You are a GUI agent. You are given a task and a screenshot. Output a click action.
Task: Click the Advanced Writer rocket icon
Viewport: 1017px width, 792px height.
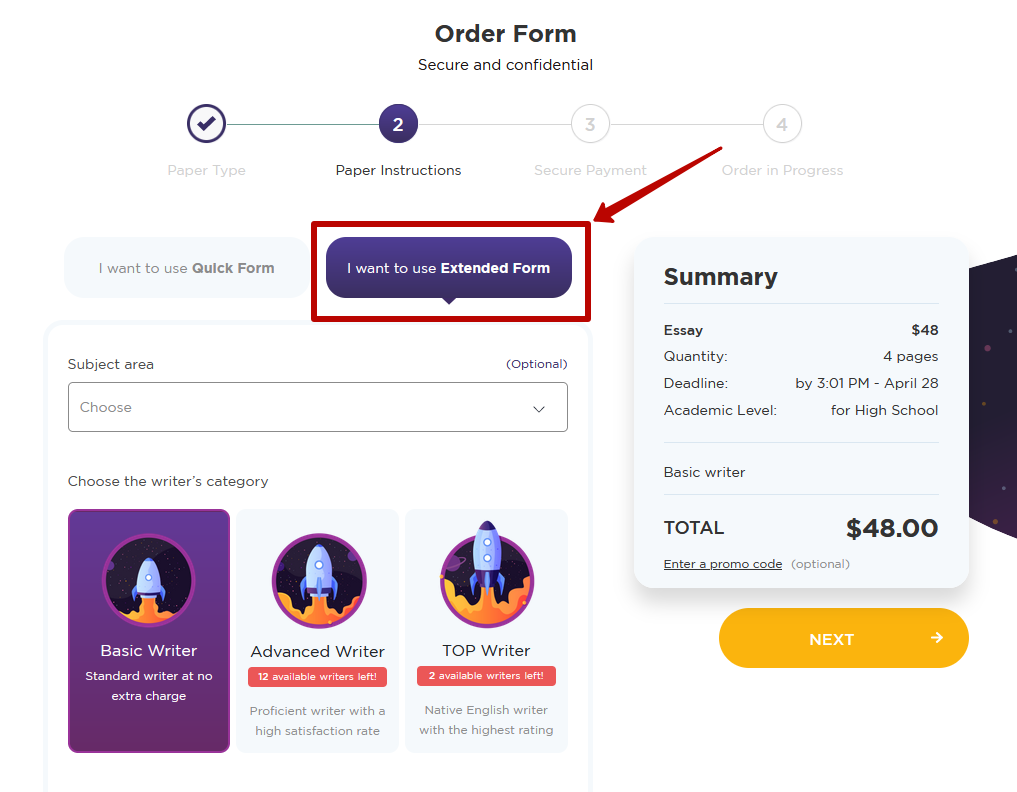pos(318,581)
